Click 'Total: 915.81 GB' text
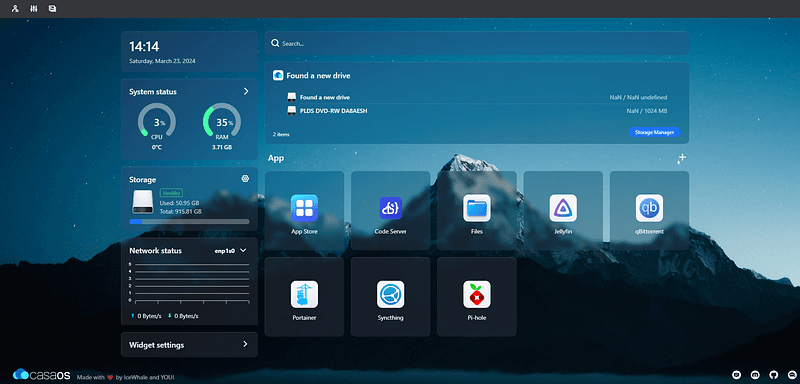This screenshot has width=800, height=384. [181, 211]
